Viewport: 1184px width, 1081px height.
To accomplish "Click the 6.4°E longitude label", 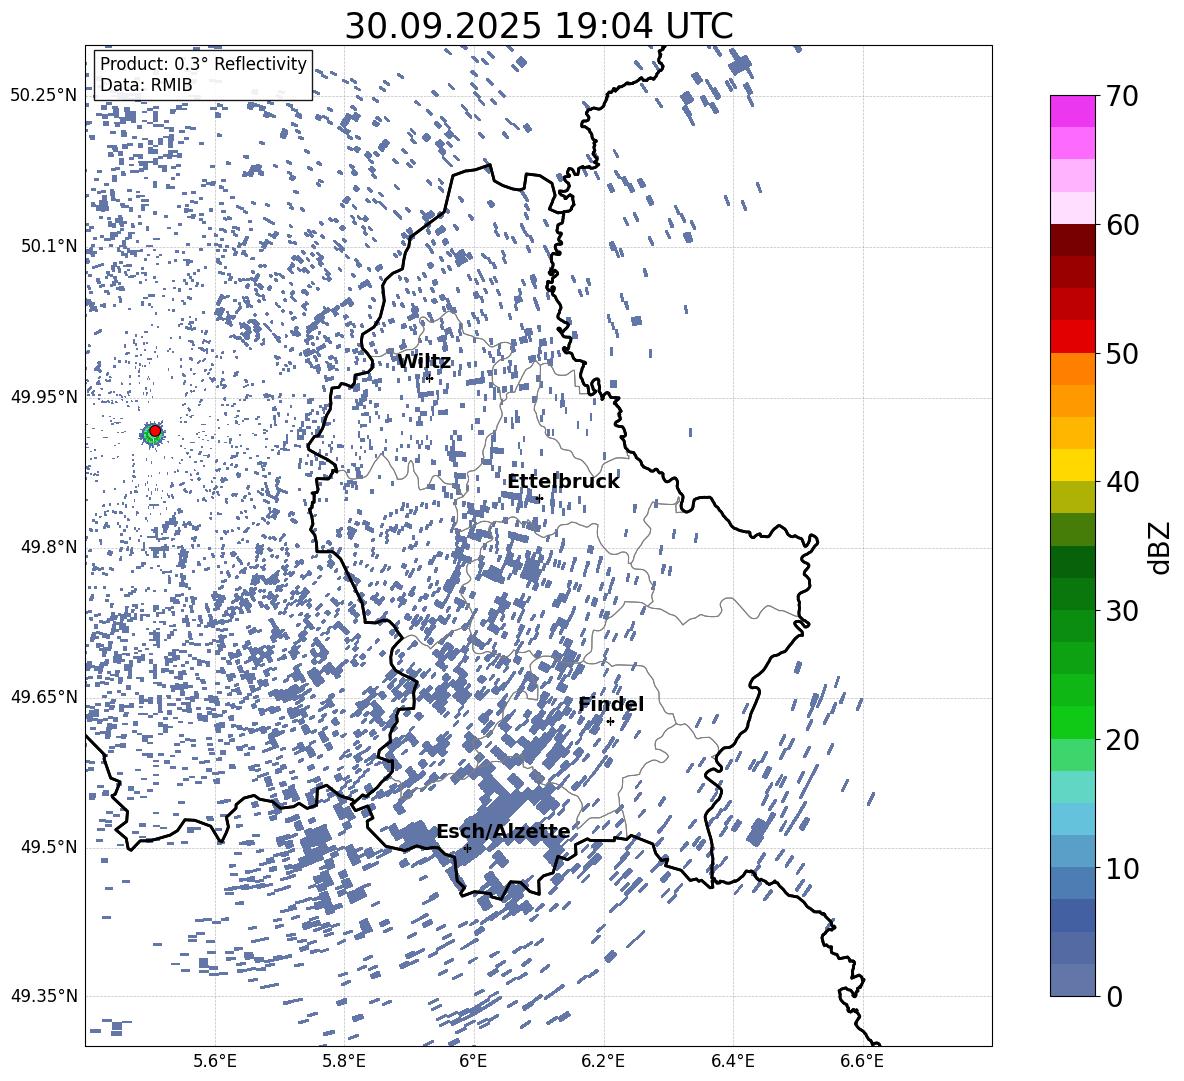I will [732, 1061].
